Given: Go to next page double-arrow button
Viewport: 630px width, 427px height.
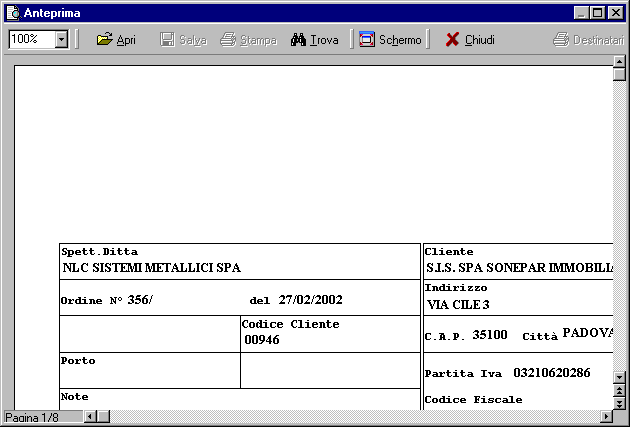Looking at the screenshot, I should point(619,403).
